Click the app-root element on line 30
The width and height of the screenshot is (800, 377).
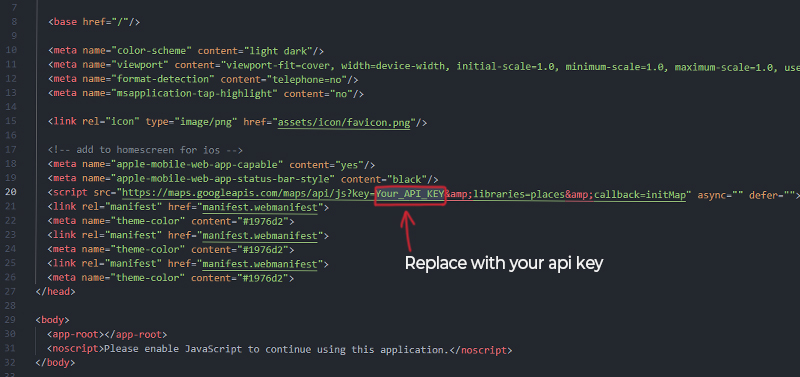(107, 335)
